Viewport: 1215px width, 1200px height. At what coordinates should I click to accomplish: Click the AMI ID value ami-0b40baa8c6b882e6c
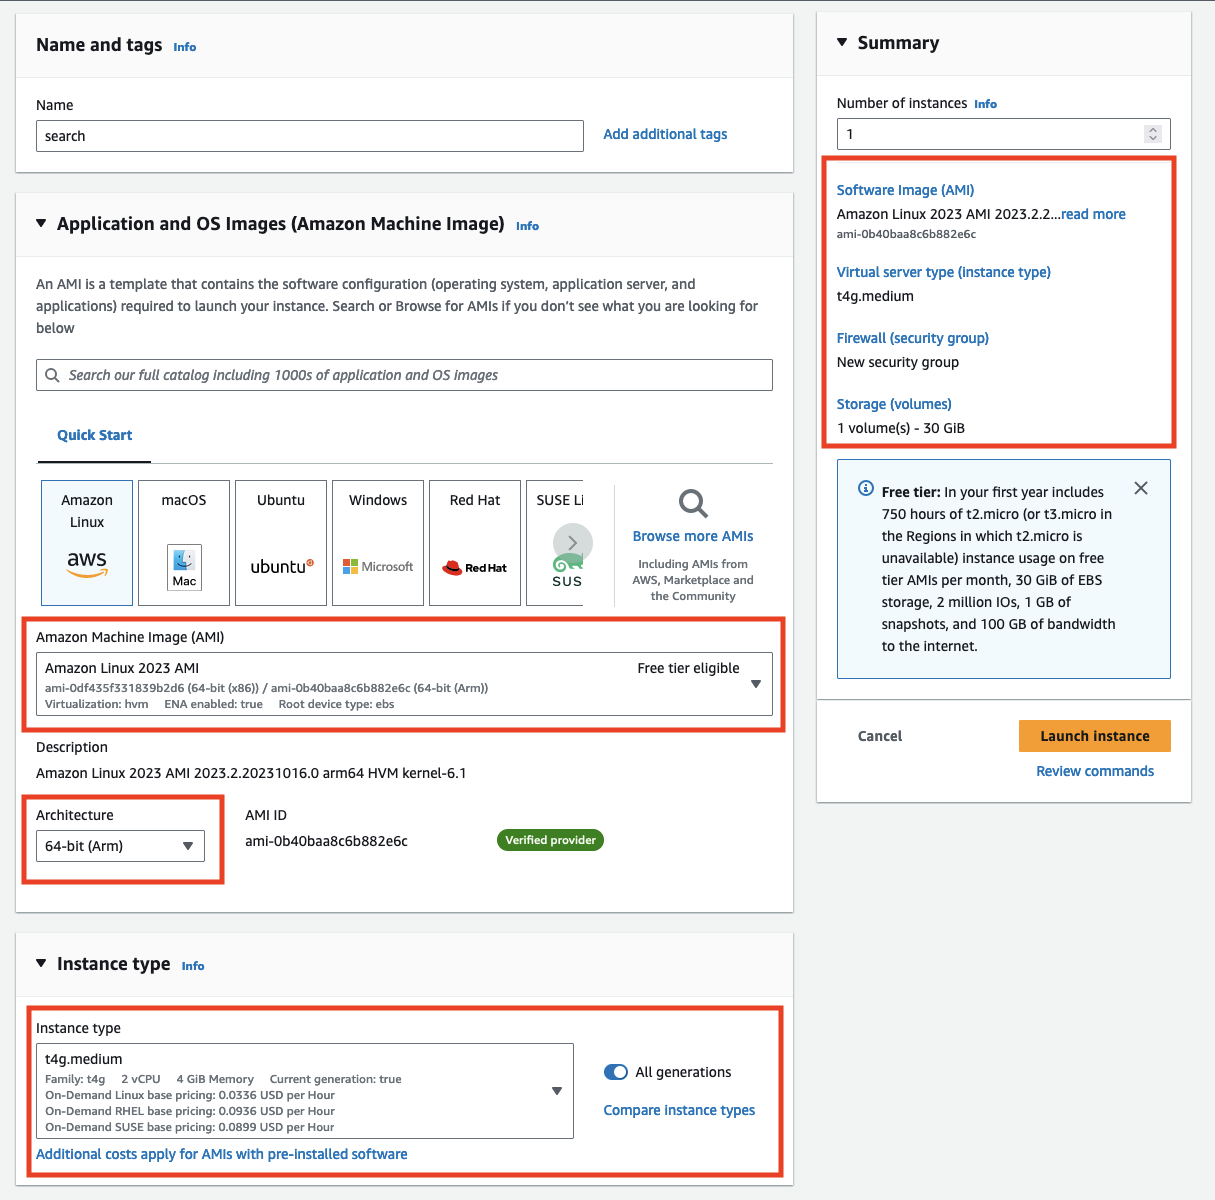coord(326,841)
